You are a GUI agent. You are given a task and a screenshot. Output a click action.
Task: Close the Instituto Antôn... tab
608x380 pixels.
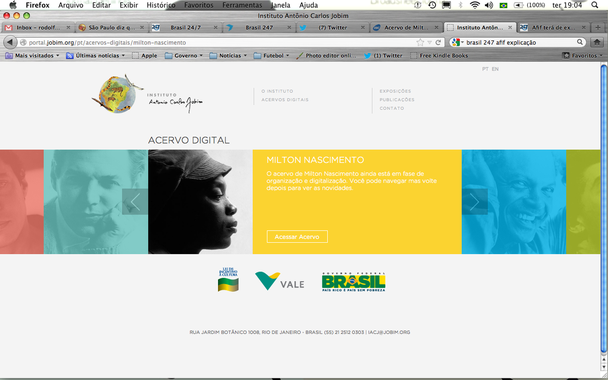click(510, 28)
